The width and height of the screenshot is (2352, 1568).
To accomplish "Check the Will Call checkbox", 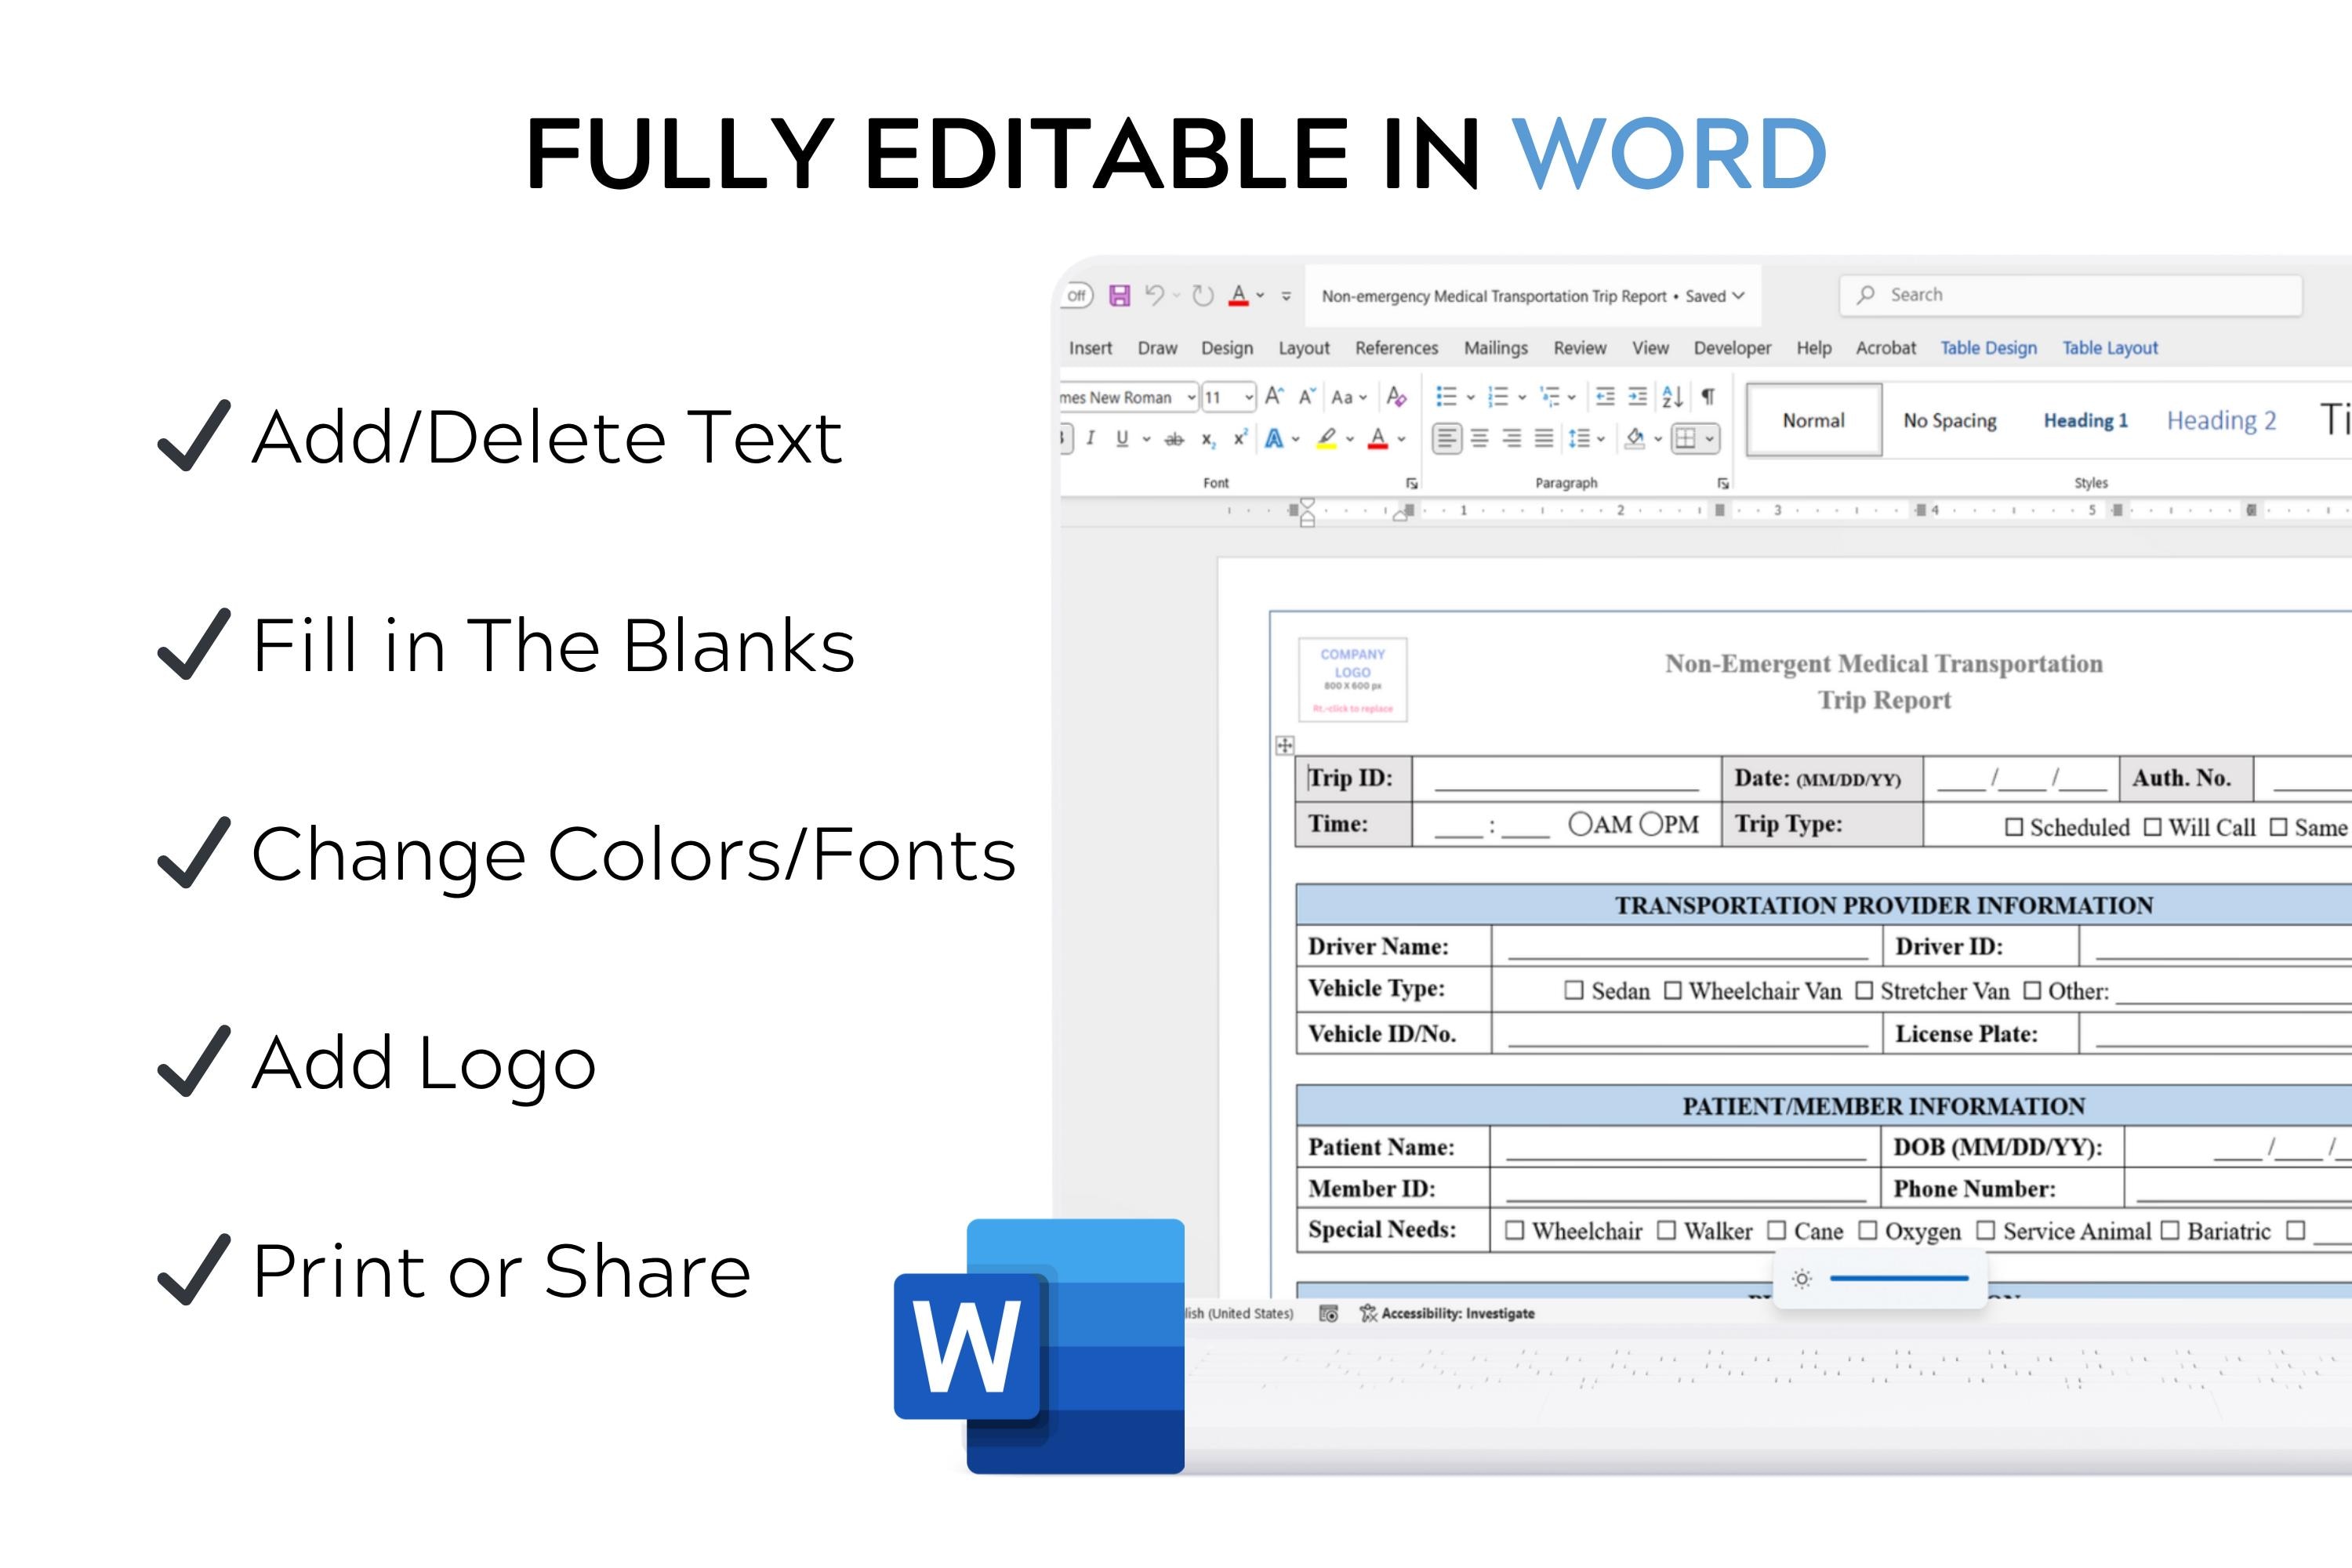I will 2153,827.
